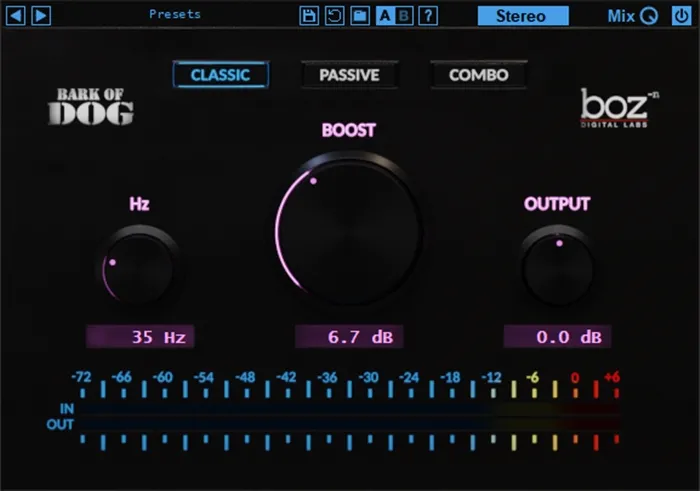This screenshot has width=700, height=491.
Task: Toggle the plugin power bypass button
Action: coord(682,16)
